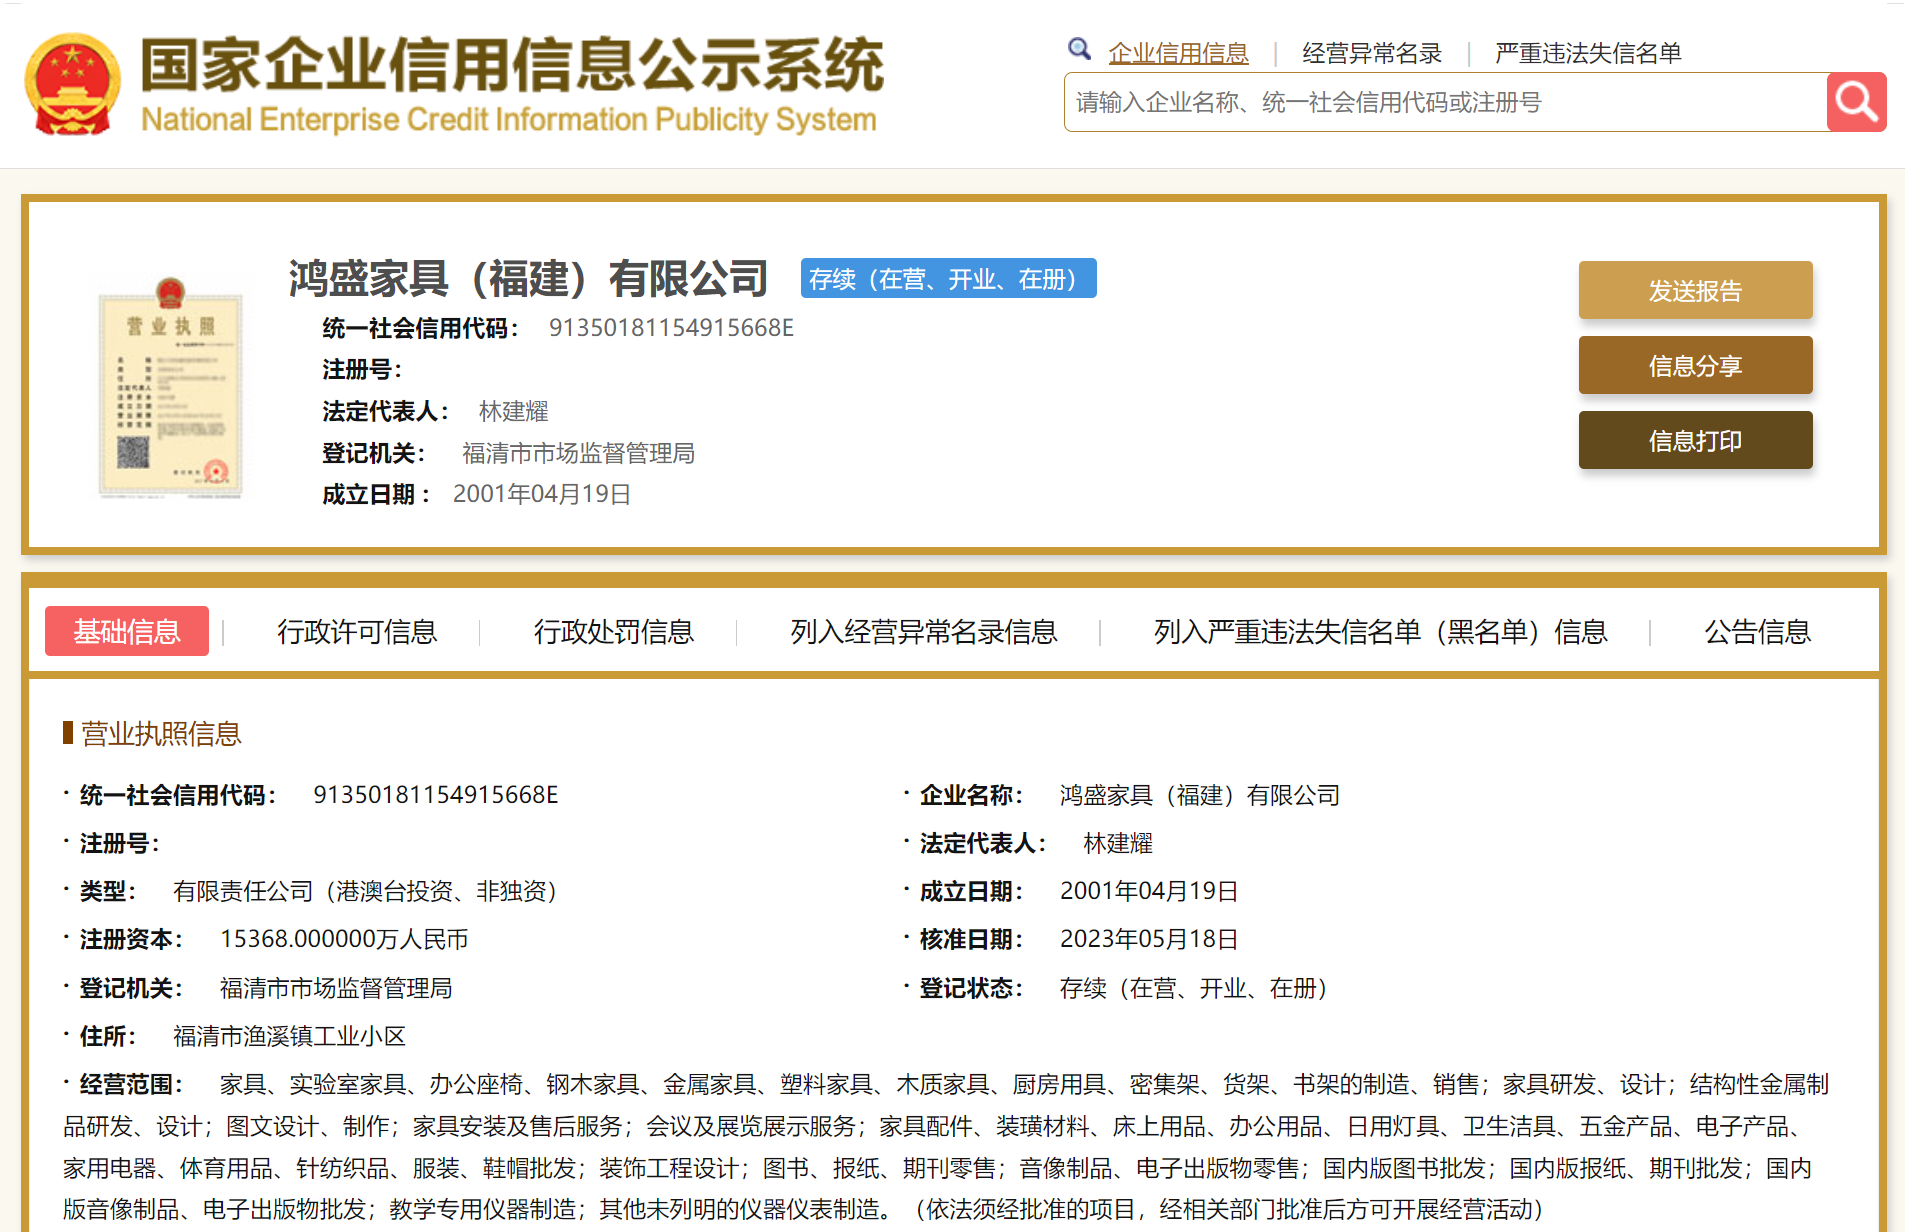
Task: Click the company title 鸿盛家具（福建）有限公司
Action: pyautogui.click(x=528, y=278)
